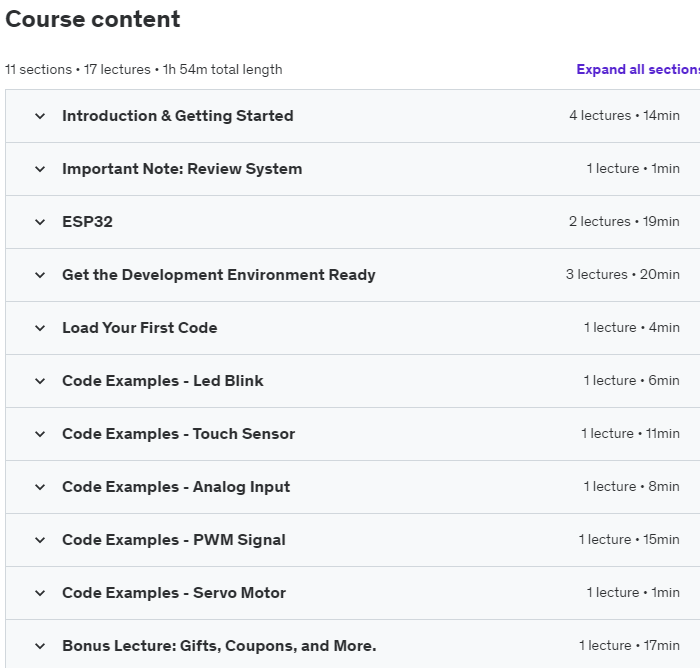Viewport: 700px width, 668px height.
Task: Toggle chevron next to Load Your First Code
Action: pos(40,328)
